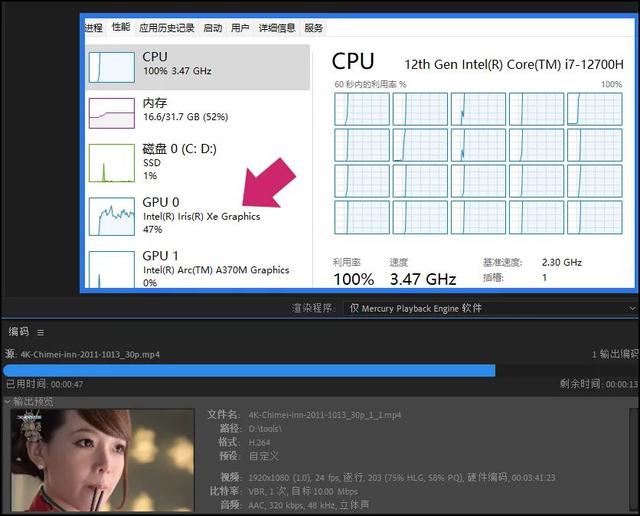This screenshot has width=640, height=516.
Task: Click the 视频 1920x1080 24 fps details line
Action: click(x=402, y=478)
